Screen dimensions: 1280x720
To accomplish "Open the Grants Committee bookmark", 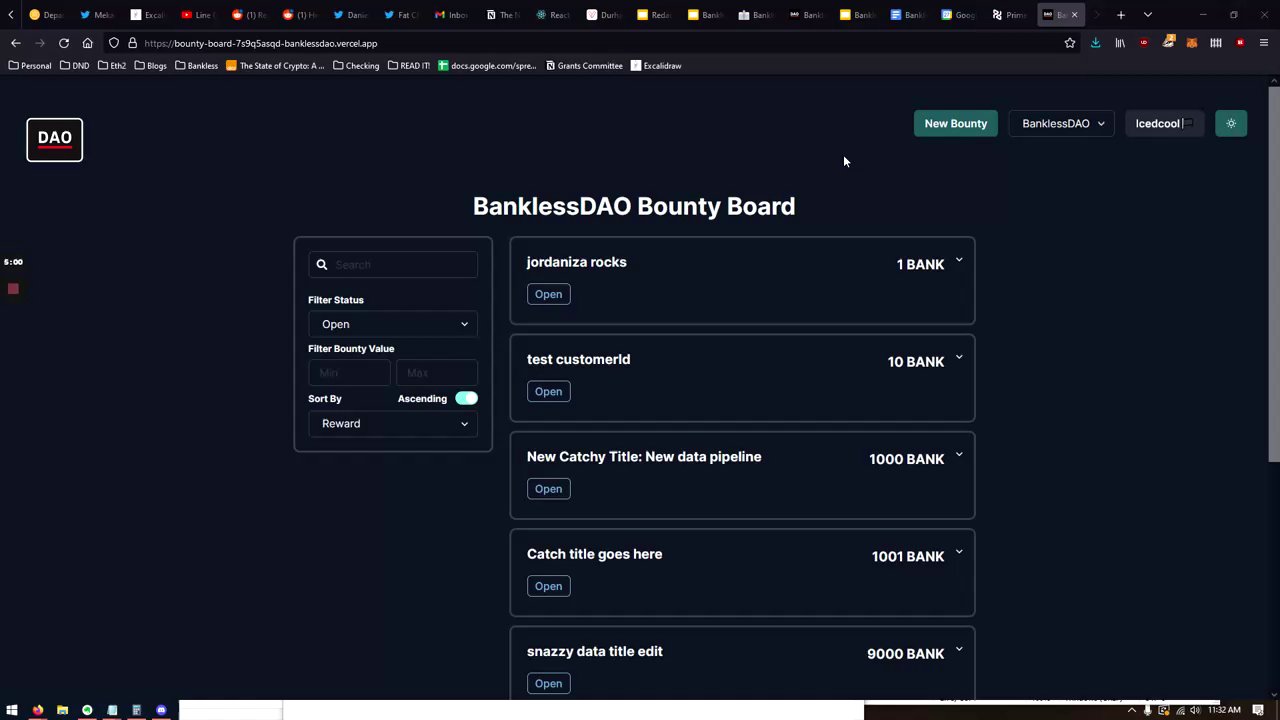I will click(584, 66).
